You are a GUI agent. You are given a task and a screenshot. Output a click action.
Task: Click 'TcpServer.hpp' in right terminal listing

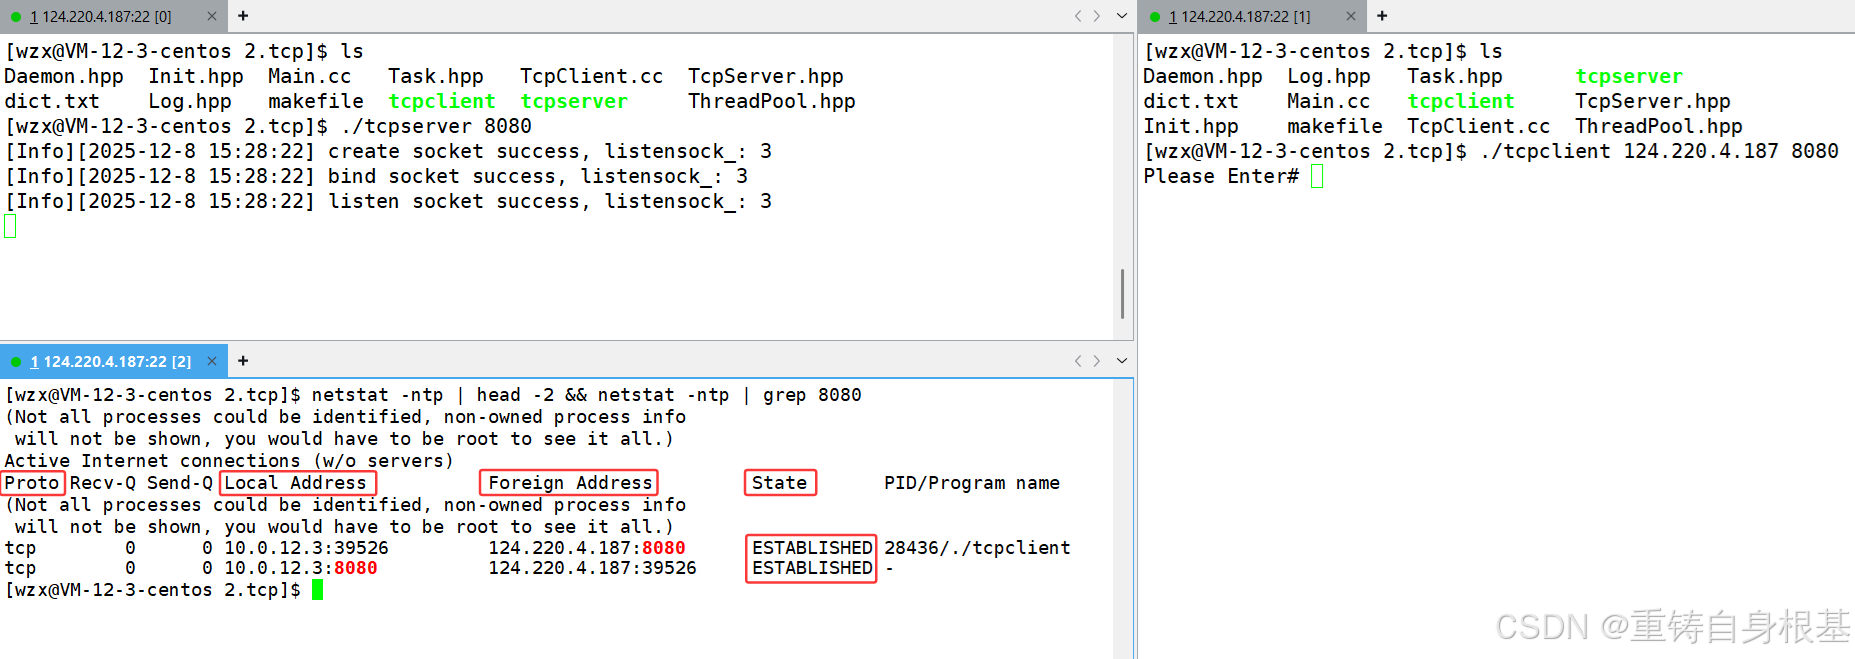pyautogui.click(x=1653, y=101)
